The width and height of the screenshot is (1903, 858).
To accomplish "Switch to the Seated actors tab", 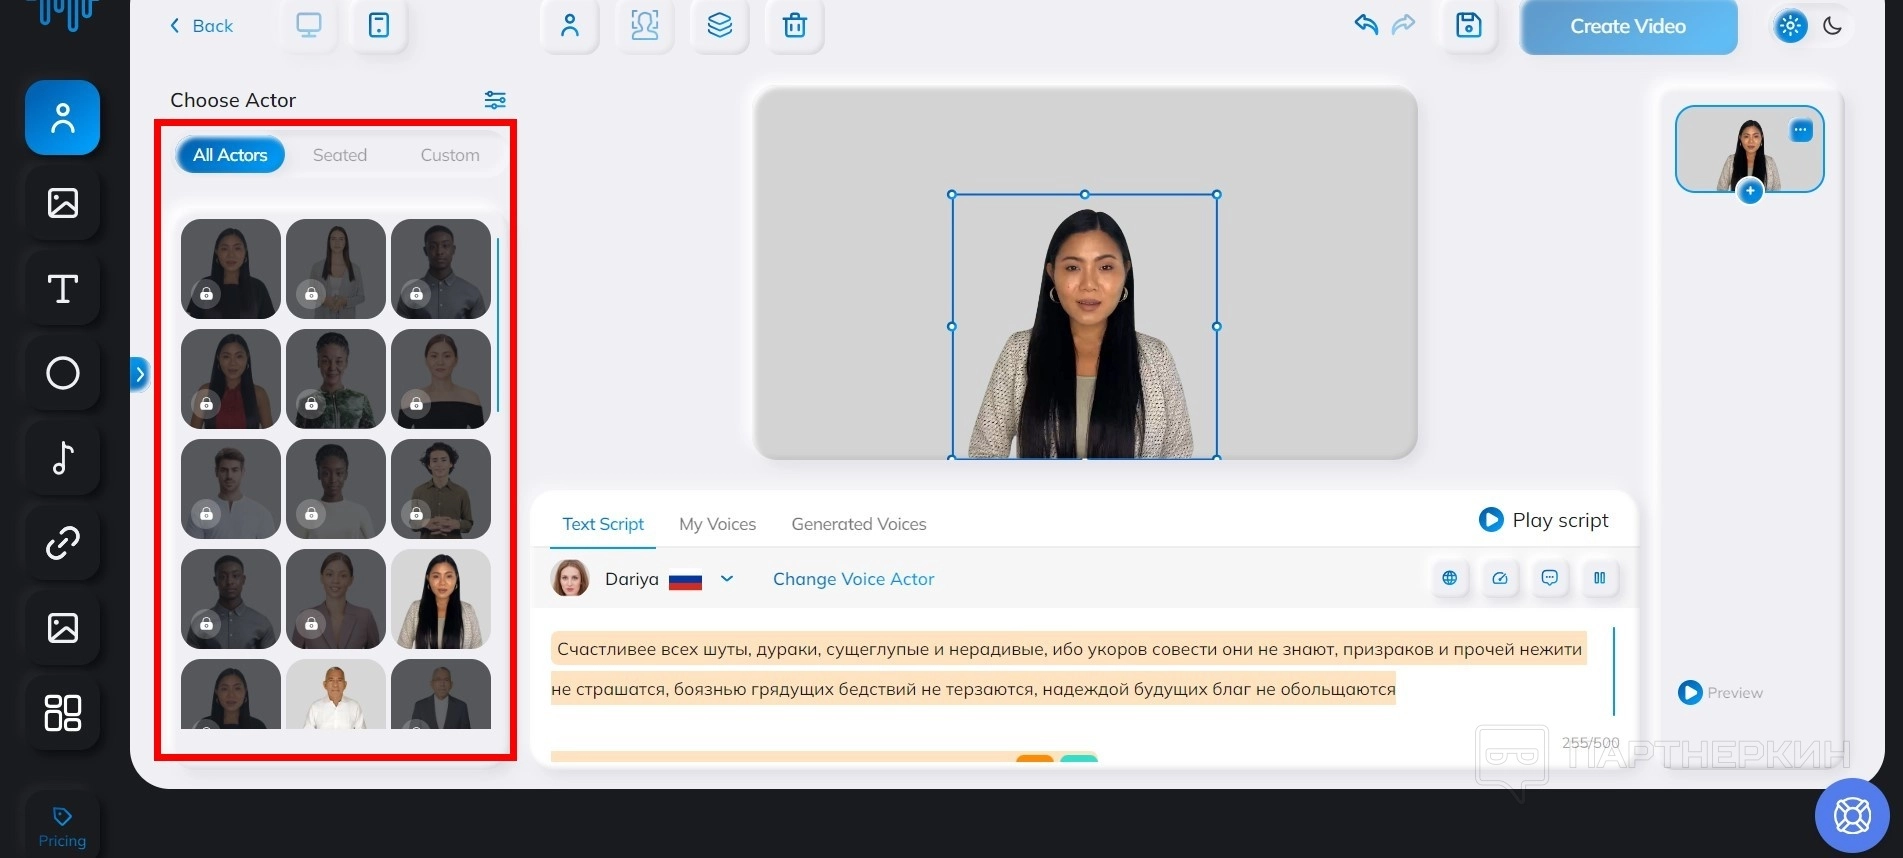I will click(x=340, y=155).
